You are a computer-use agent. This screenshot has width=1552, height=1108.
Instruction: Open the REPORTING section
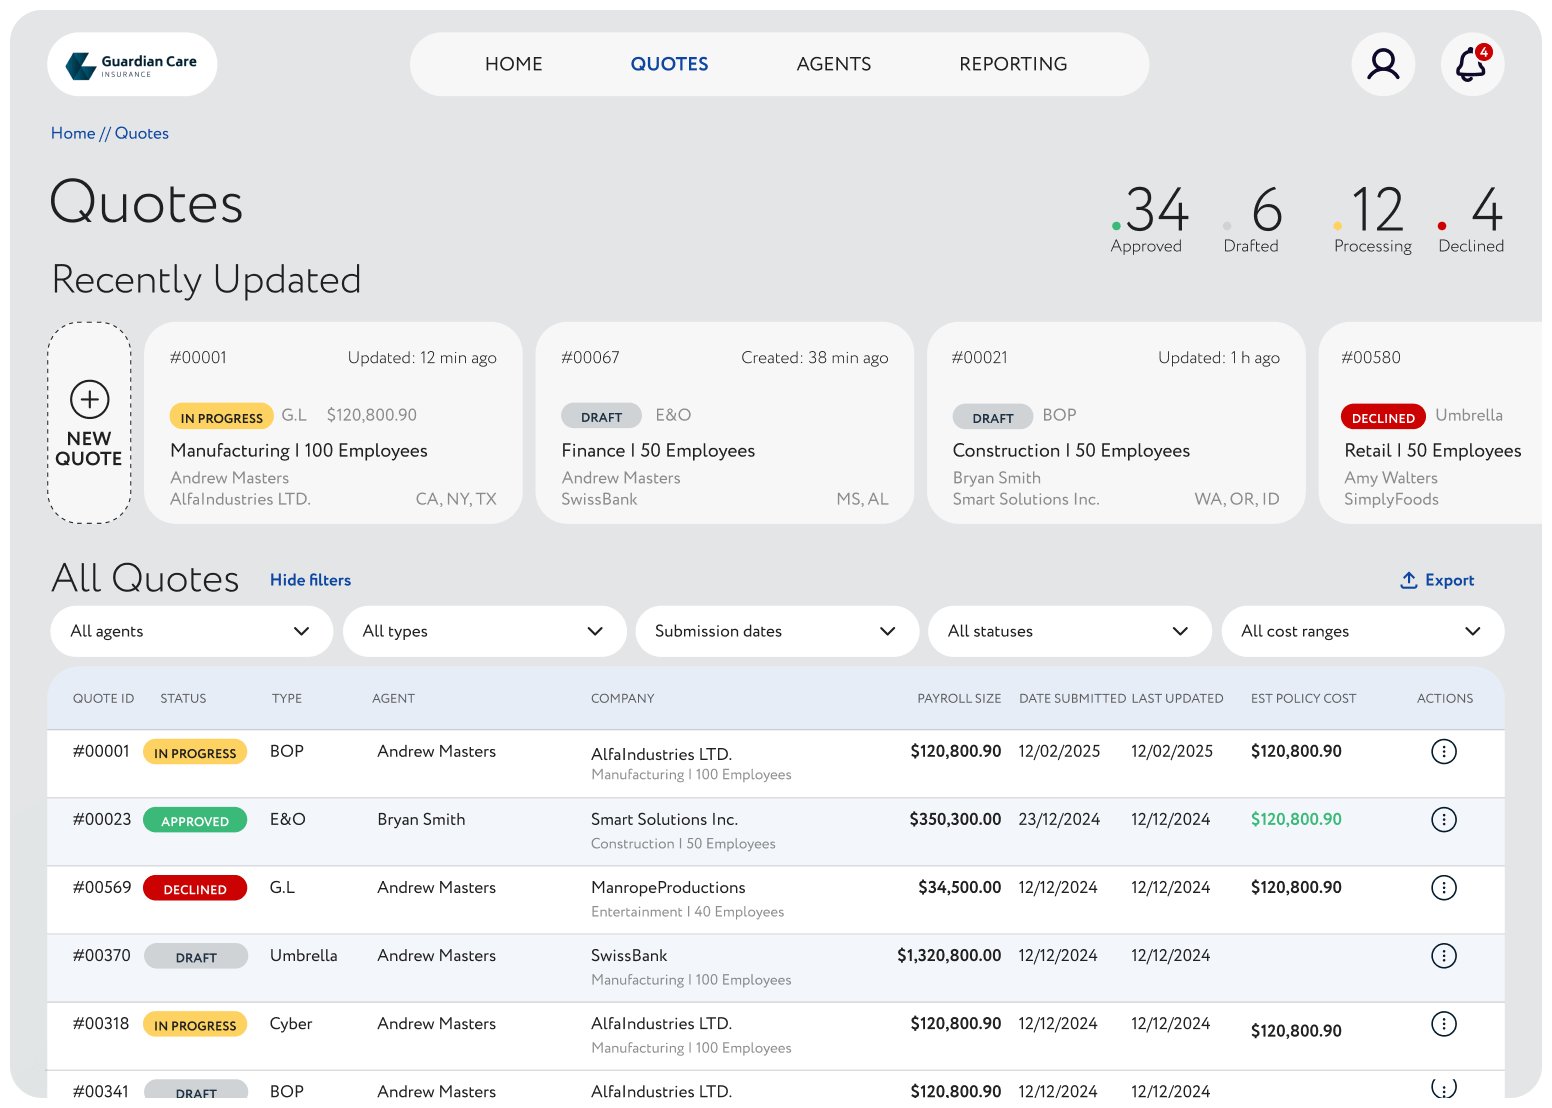tap(1013, 64)
